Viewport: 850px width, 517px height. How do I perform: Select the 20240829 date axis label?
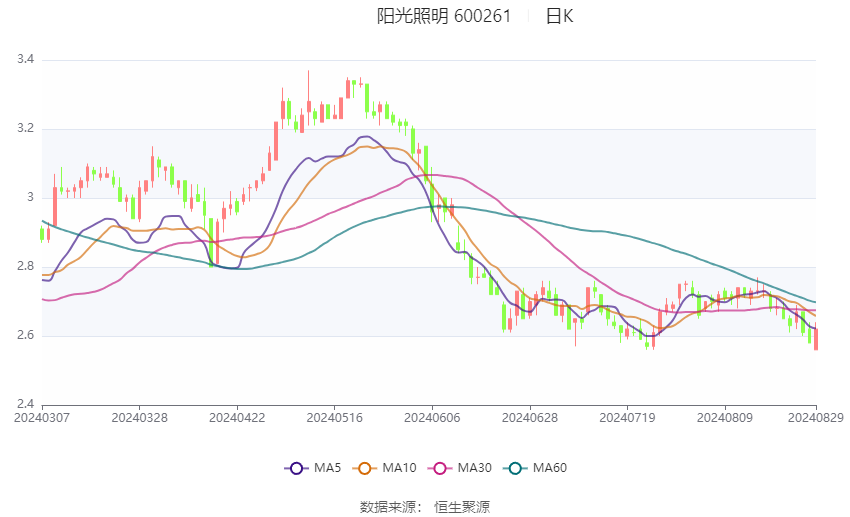point(816,418)
